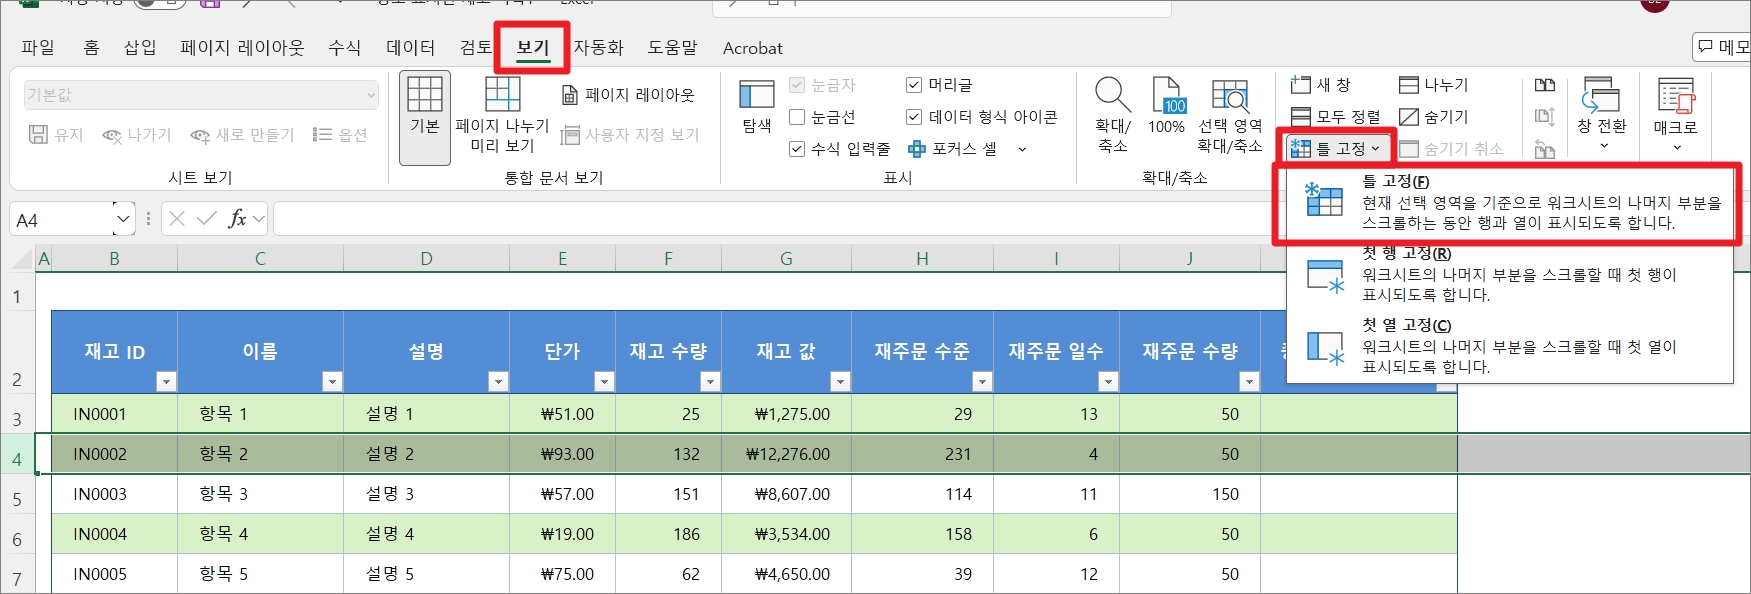1751x594 pixels.
Task: Switch to the 수식 tab
Action: pos(345,48)
